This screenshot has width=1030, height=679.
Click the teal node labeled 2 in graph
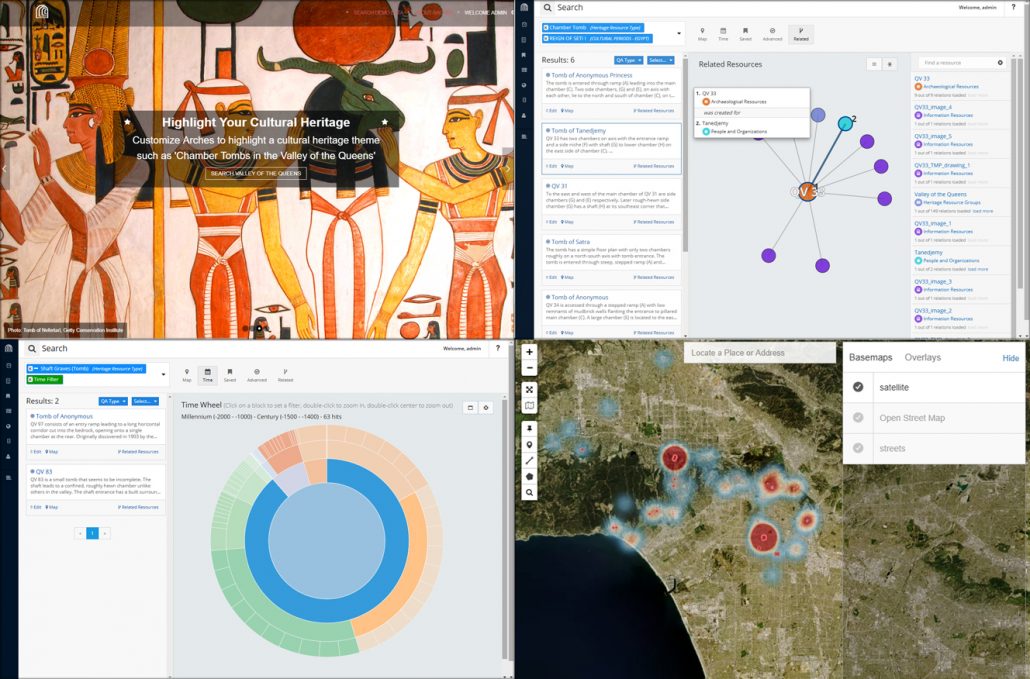coord(845,123)
